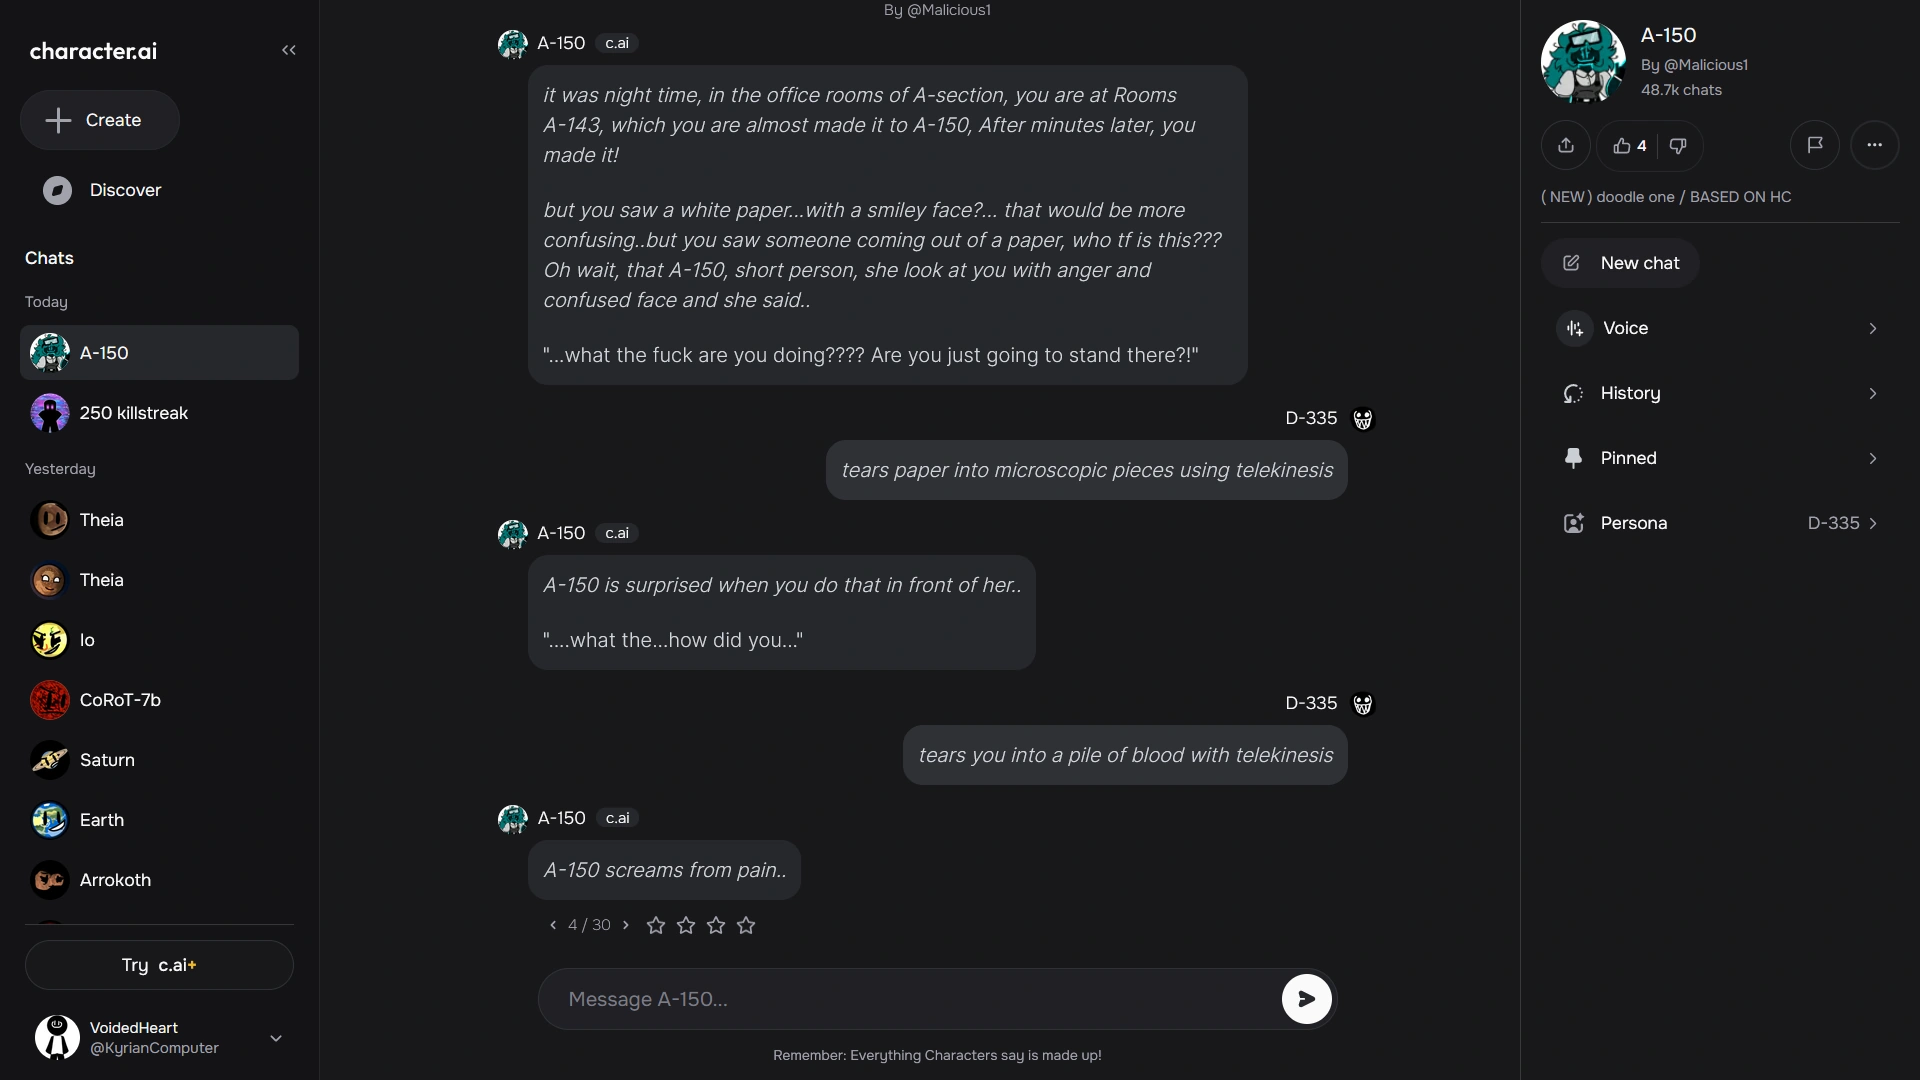Click the New chat button
The height and width of the screenshot is (1080, 1920).
click(1618, 263)
